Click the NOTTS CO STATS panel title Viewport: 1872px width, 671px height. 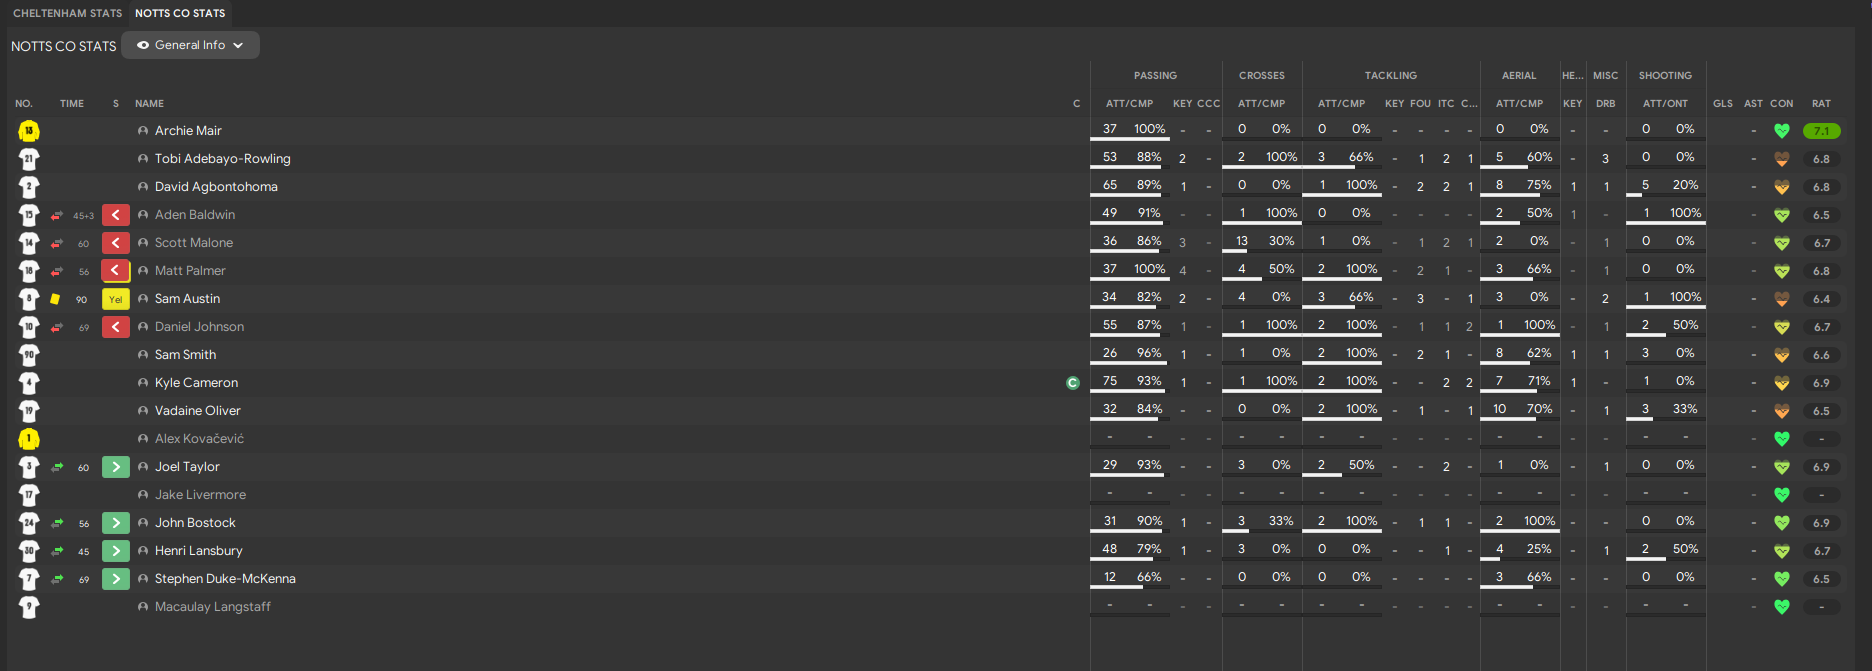coord(64,46)
